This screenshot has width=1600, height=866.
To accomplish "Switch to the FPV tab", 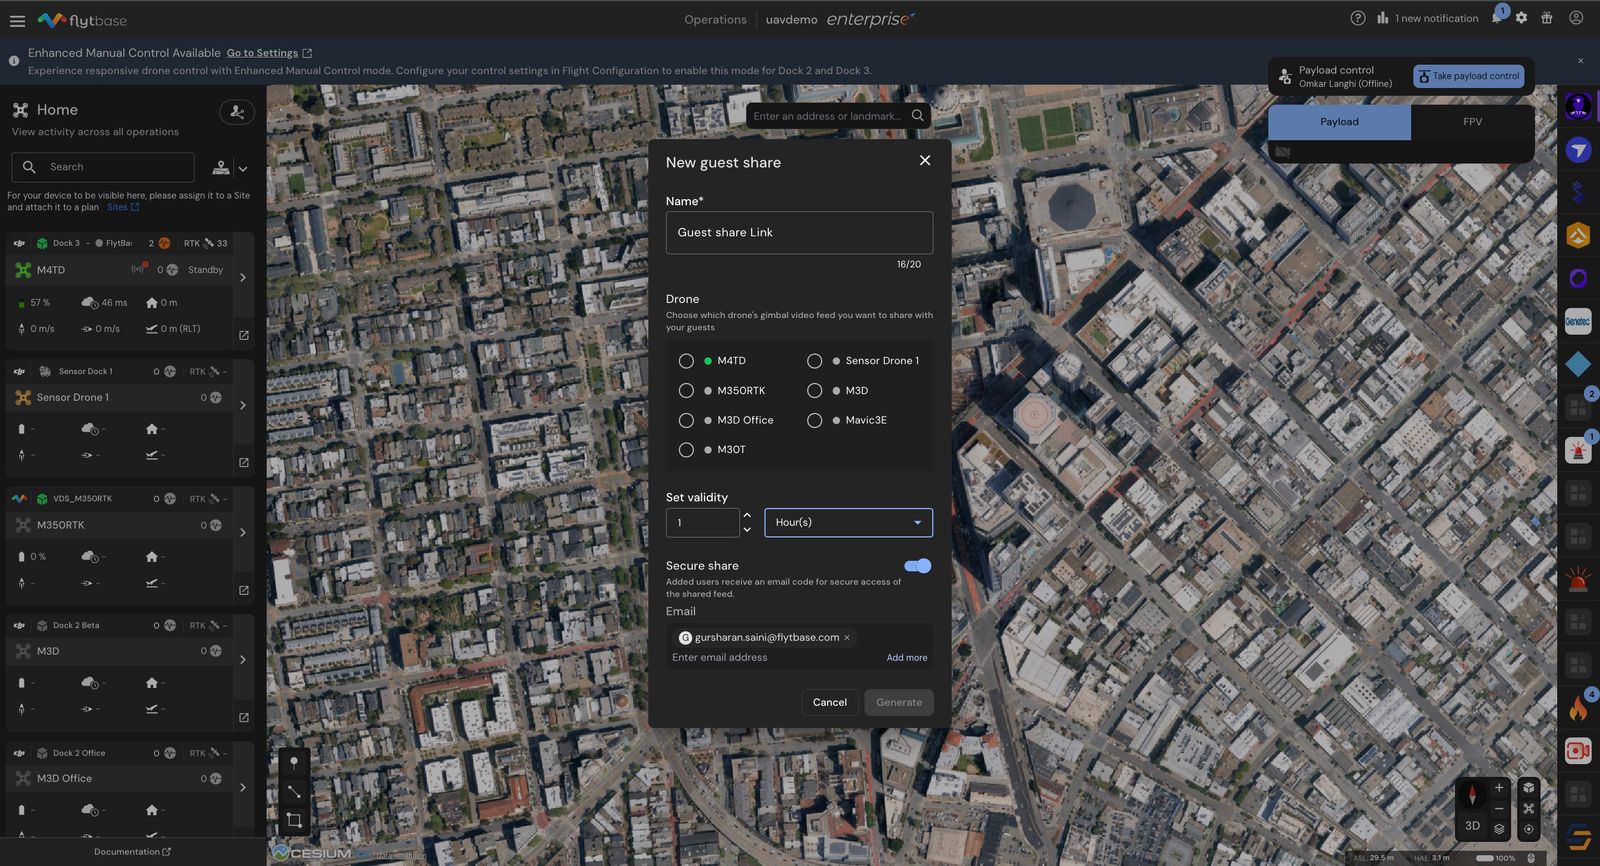I will 1472,122.
